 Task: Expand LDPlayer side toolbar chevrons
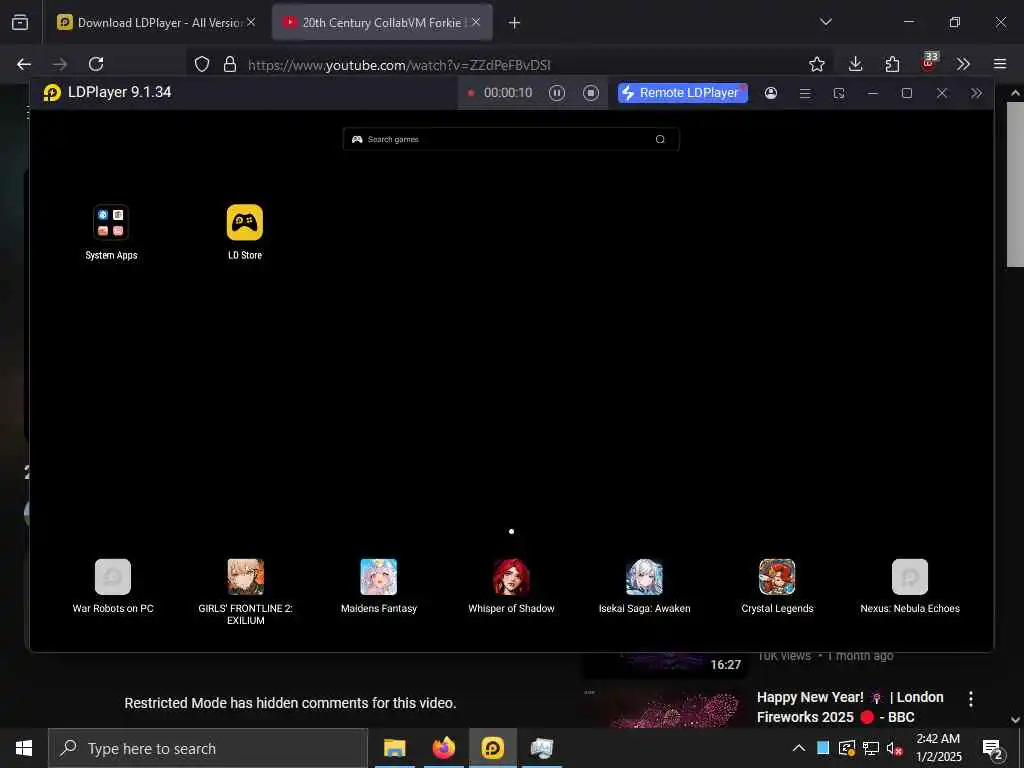tap(976, 93)
